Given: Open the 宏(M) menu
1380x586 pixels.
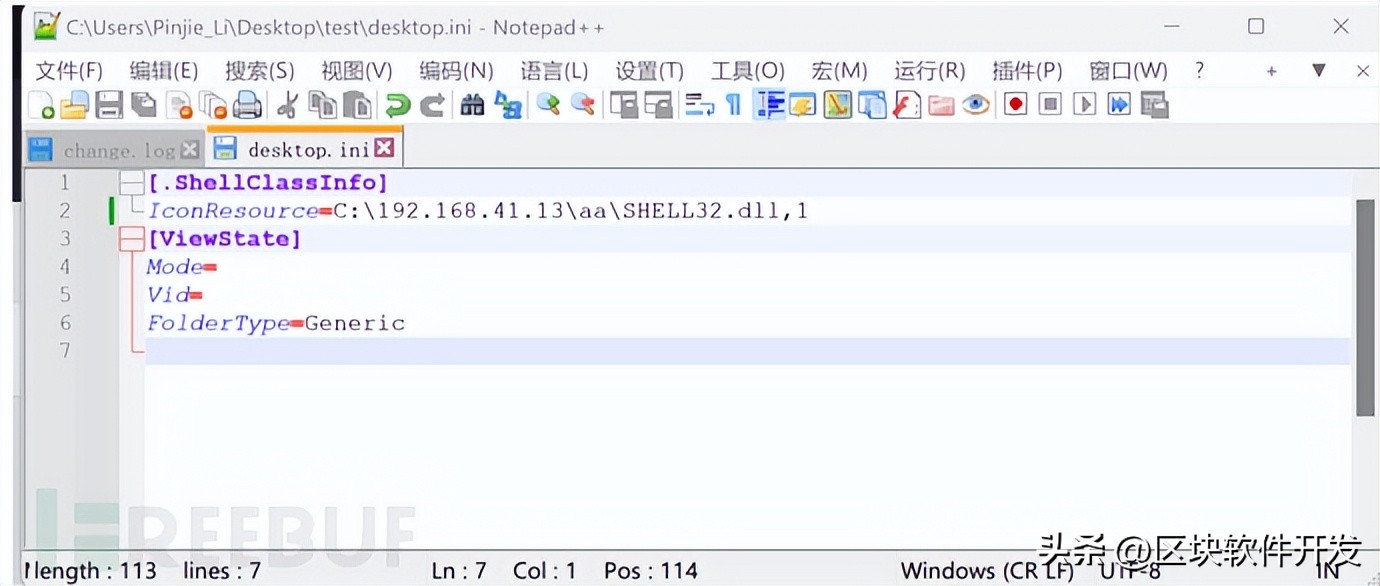Looking at the screenshot, I should coord(839,71).
